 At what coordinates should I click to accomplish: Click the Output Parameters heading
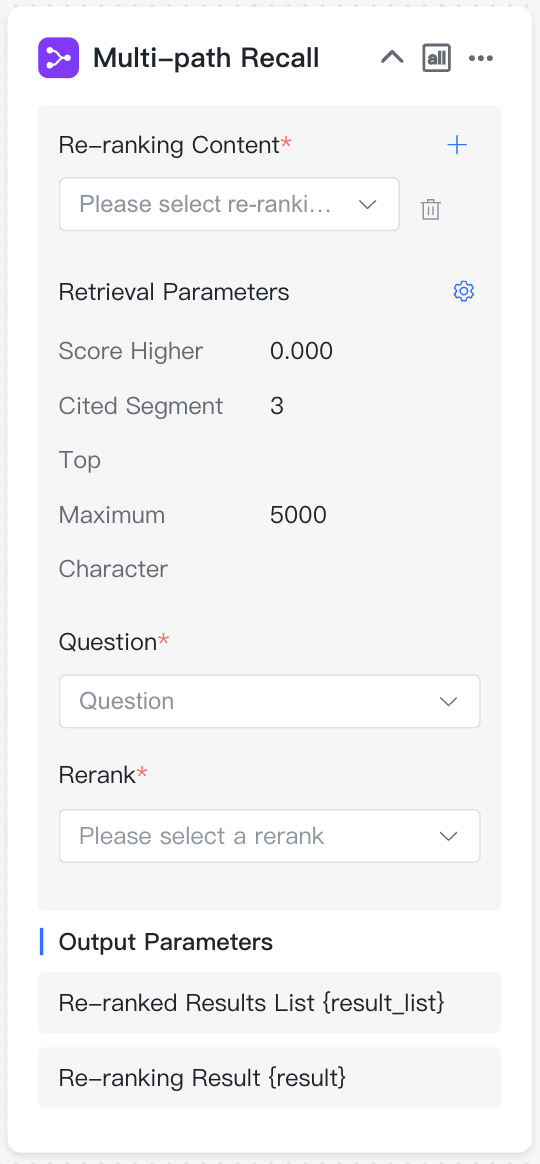click(x=166, y=942)
